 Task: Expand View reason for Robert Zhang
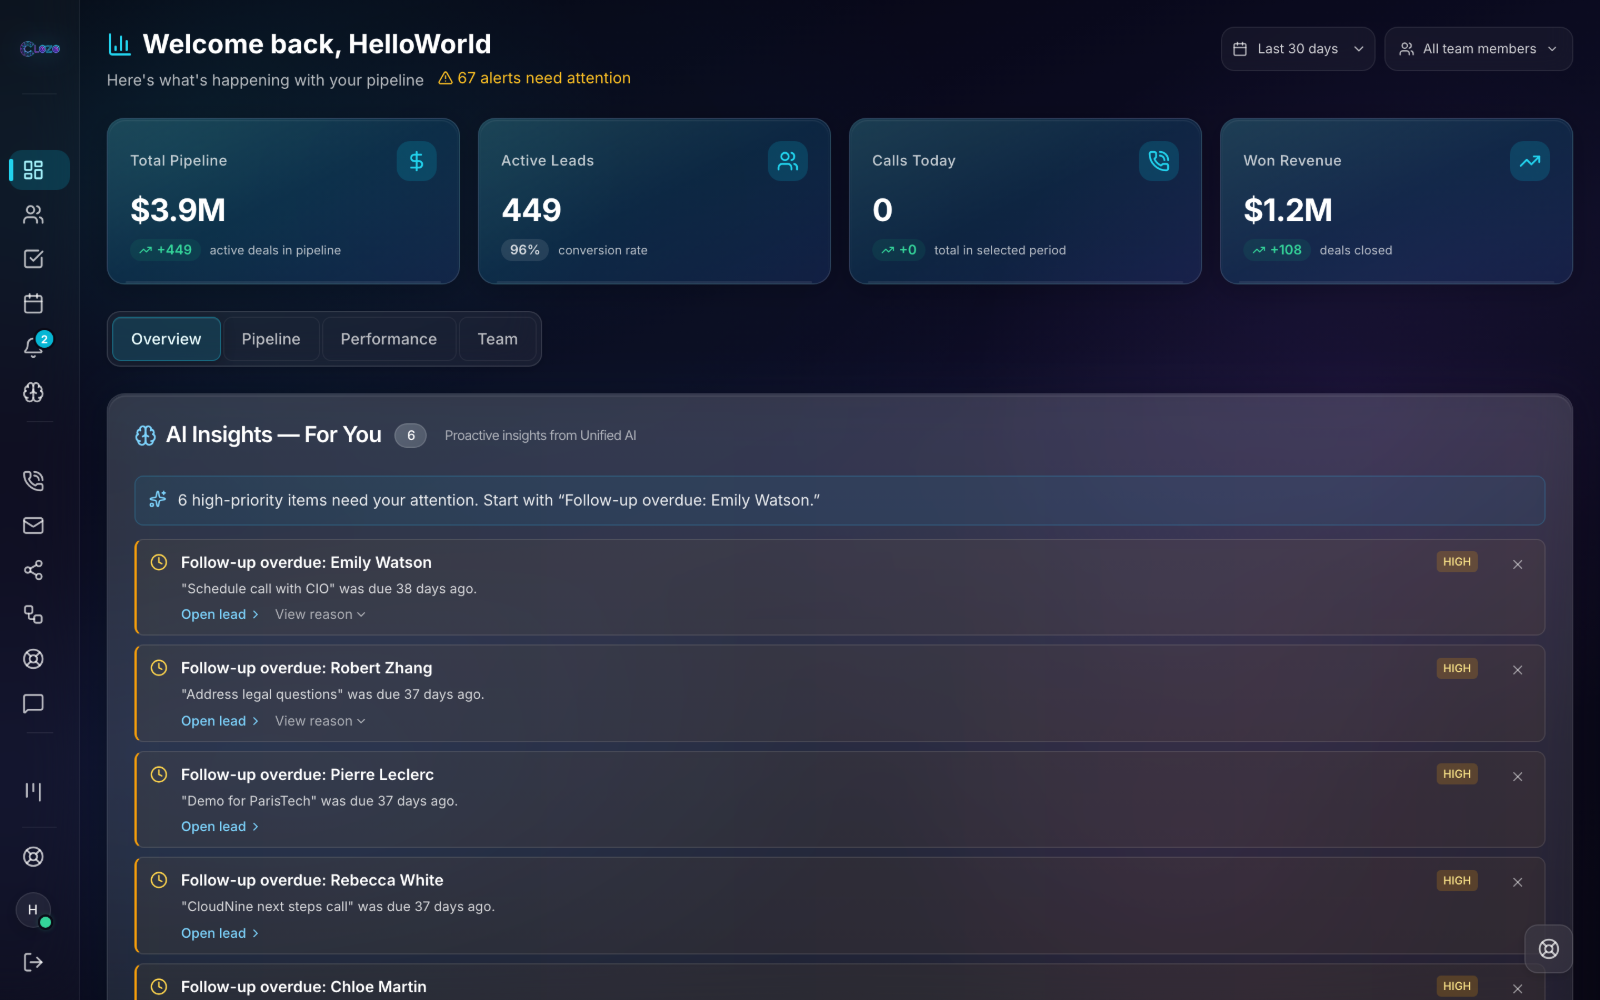pos(320,721)
